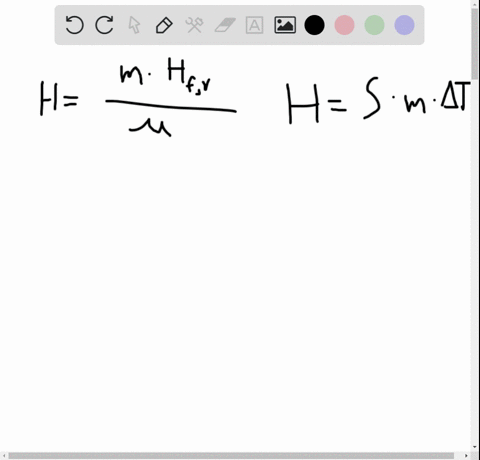Set pen color to pink
The width and height of the screenshot is (480, 460).
pyautogui.click(x=344, y=25)
